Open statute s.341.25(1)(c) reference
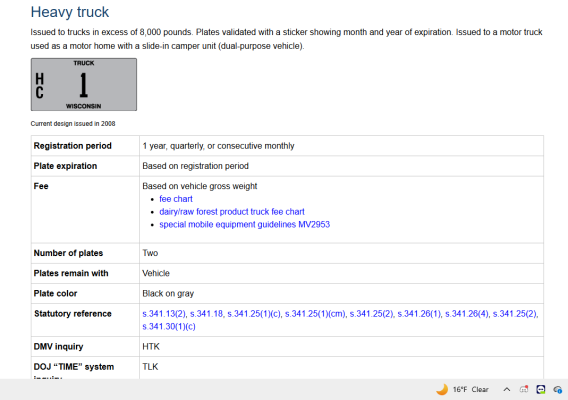568x400 pixels. (254, 314)
